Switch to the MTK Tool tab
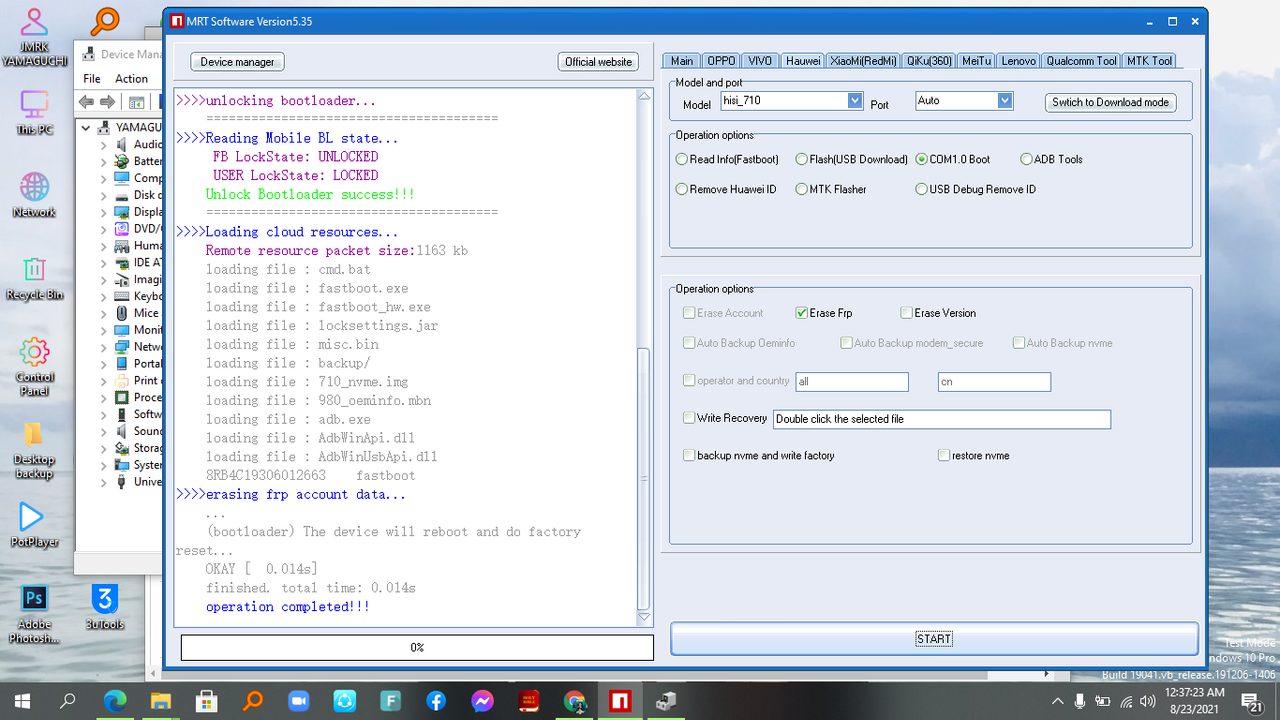 pyautogui.click(x=1149, y=61)
